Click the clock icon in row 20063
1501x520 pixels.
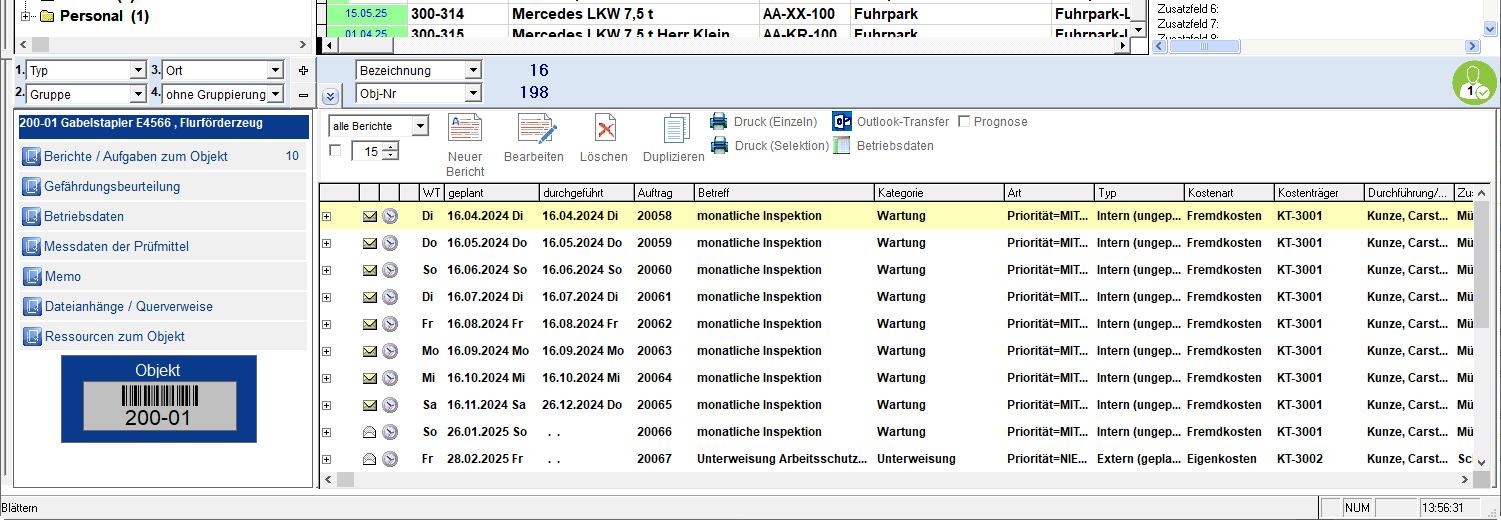tap(390, 351)
